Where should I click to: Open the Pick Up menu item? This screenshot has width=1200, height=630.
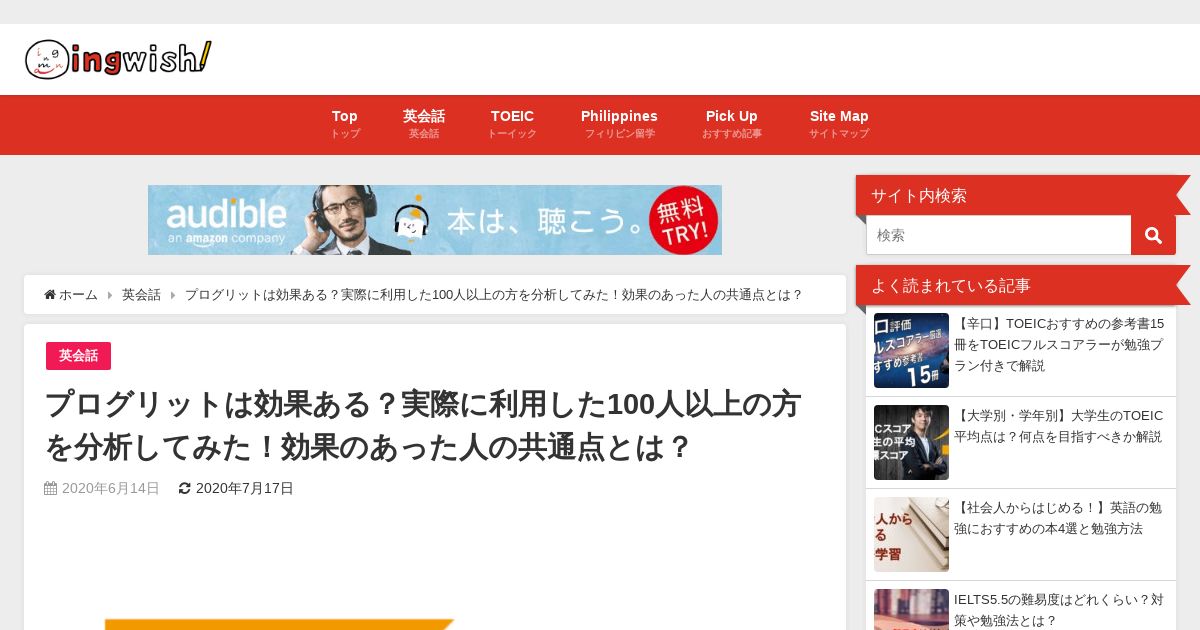click(x=732, y=124)
